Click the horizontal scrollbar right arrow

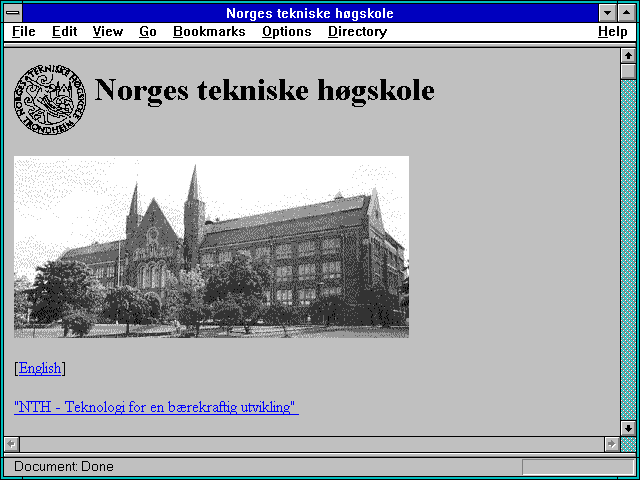[612, 444]
